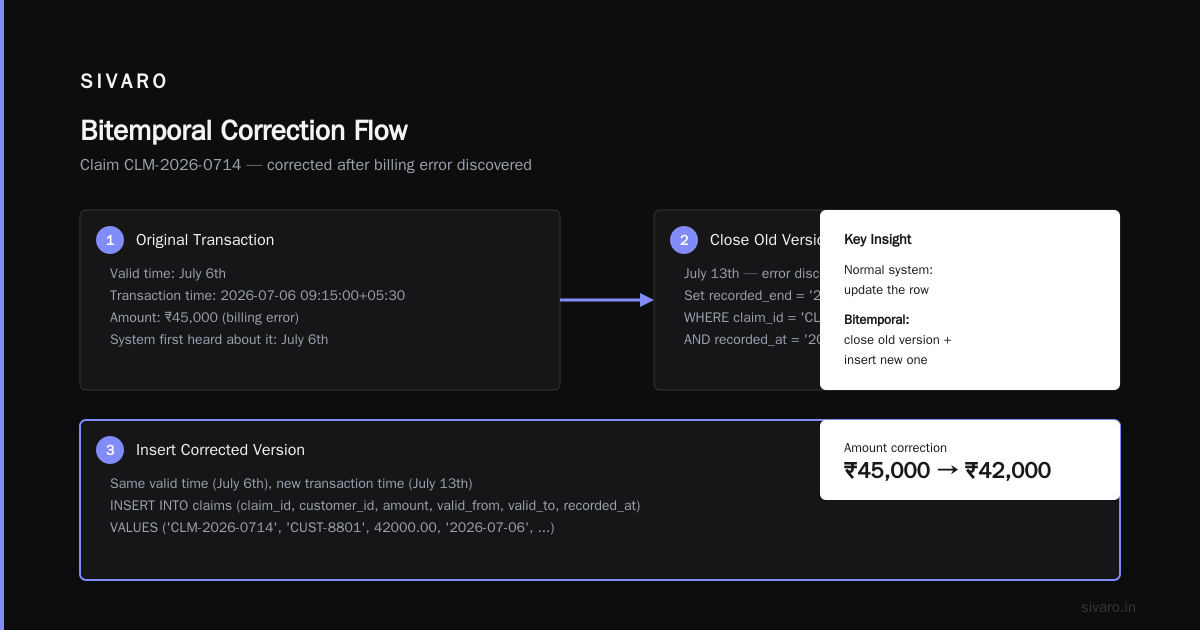Image resolution: width=1200 pixels, height=630 pixels.
Task: Click the Transaction time 2026-07-06 line
Action: 257,296
